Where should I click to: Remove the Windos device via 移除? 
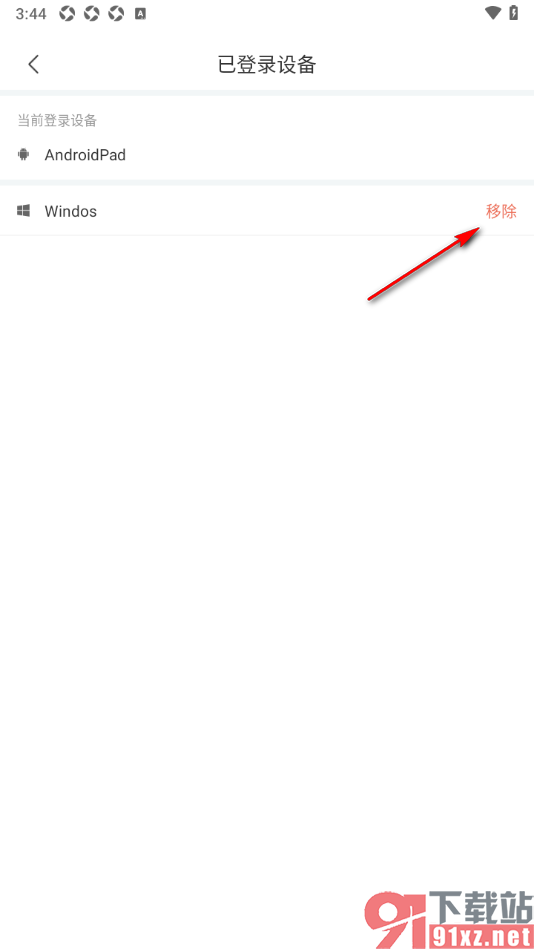[x=501, y=211]
